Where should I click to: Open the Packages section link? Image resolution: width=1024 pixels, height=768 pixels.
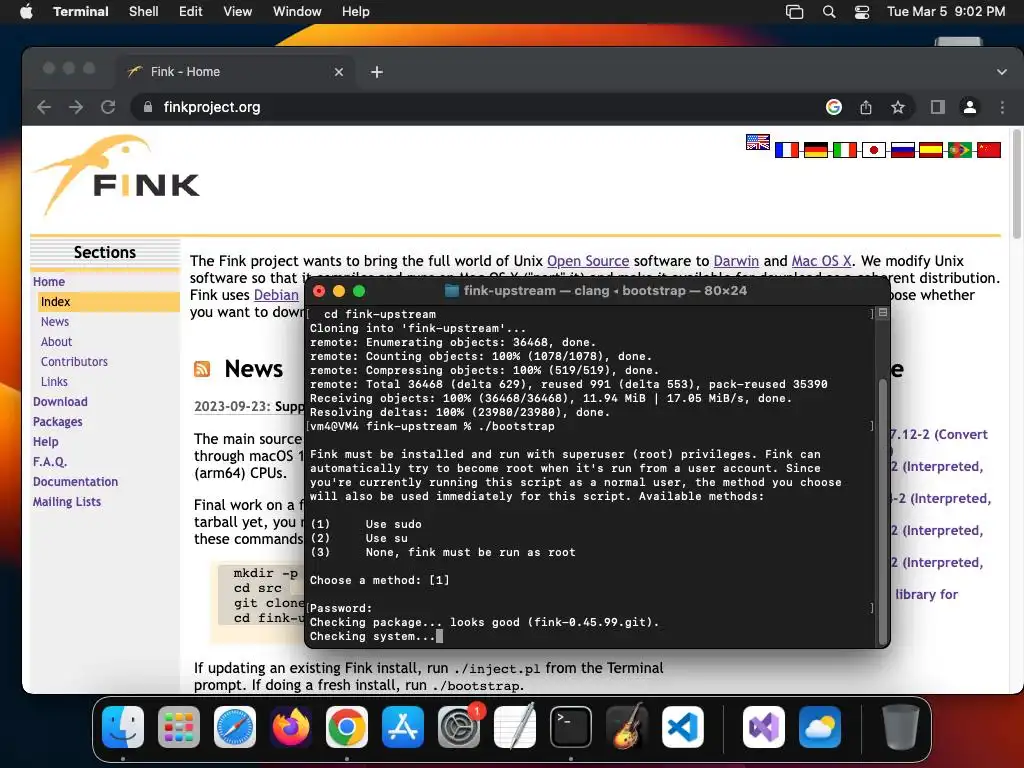click(57, 422)
